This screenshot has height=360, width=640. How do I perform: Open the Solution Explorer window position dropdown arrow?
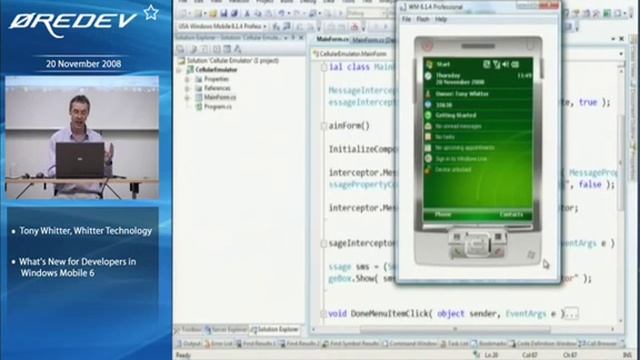pyautogui.click(x=286, y=38)
